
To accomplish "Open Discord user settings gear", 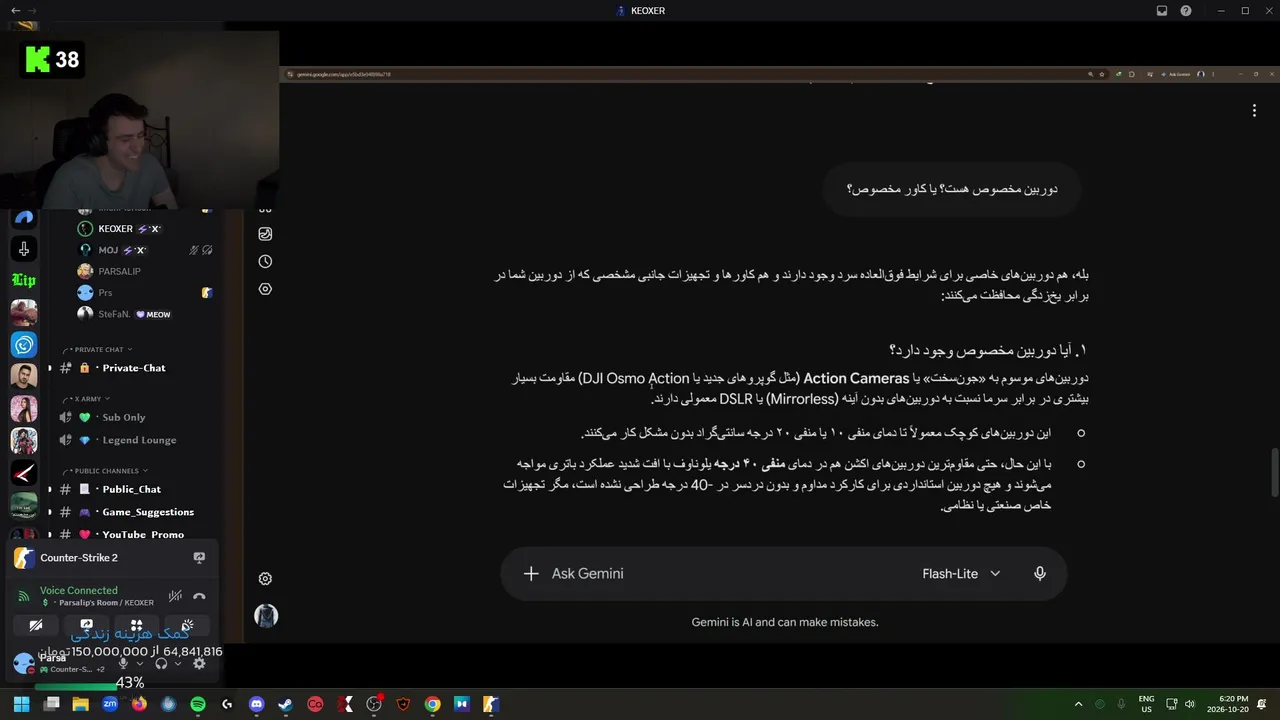I will 199,663.
